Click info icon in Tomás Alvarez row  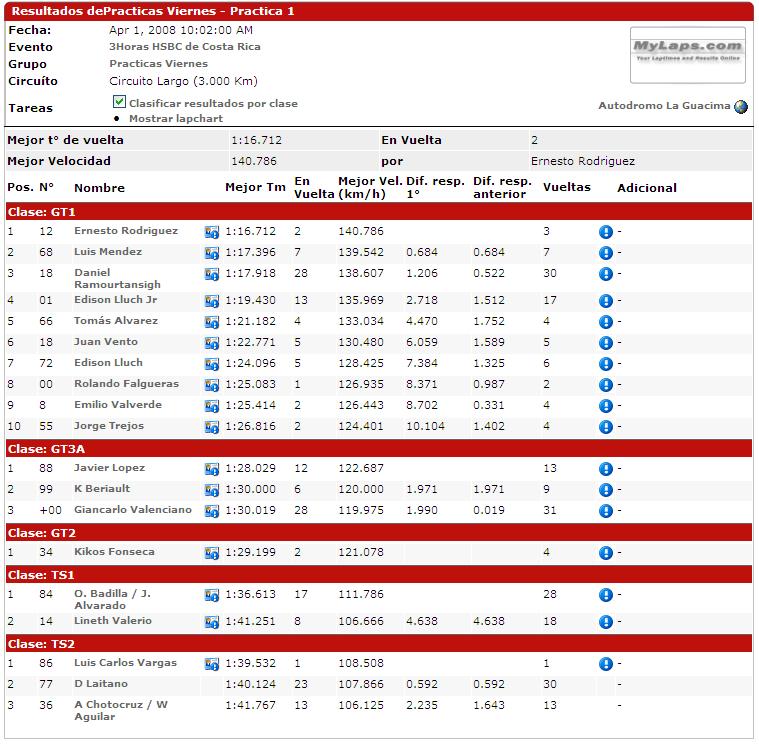point(605,322)
